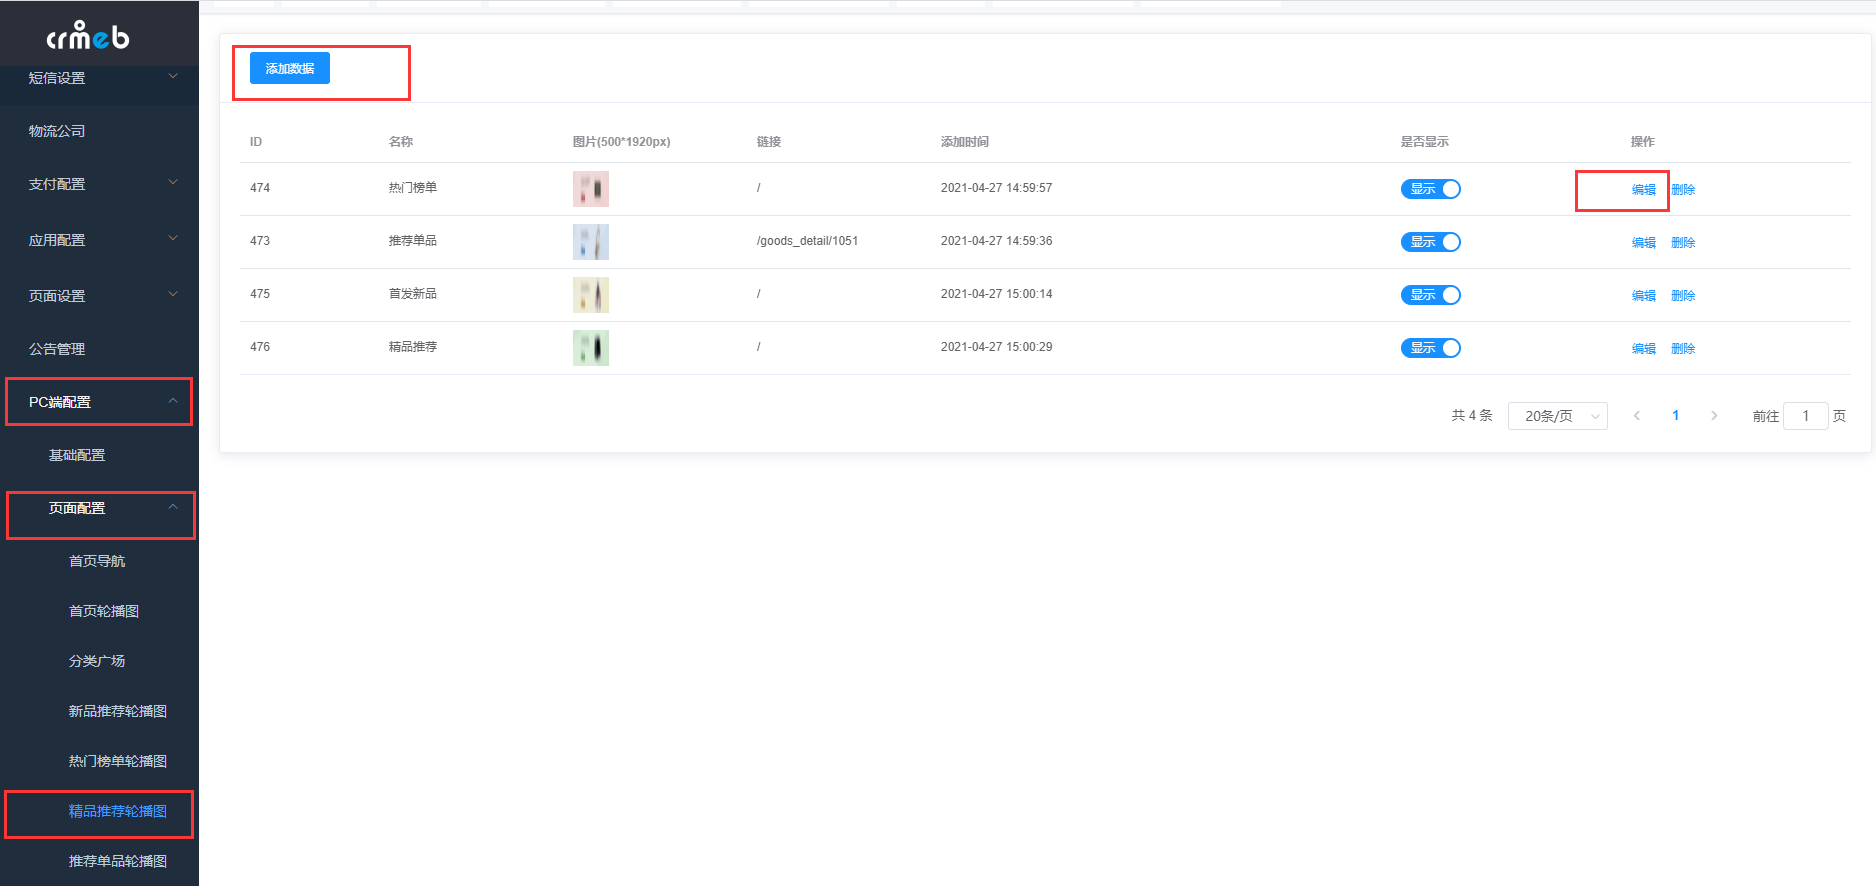Viewport: 1876px width, 886px height.
Task: Open thumbnail image of 推荐单品 row
Action: 591,242
